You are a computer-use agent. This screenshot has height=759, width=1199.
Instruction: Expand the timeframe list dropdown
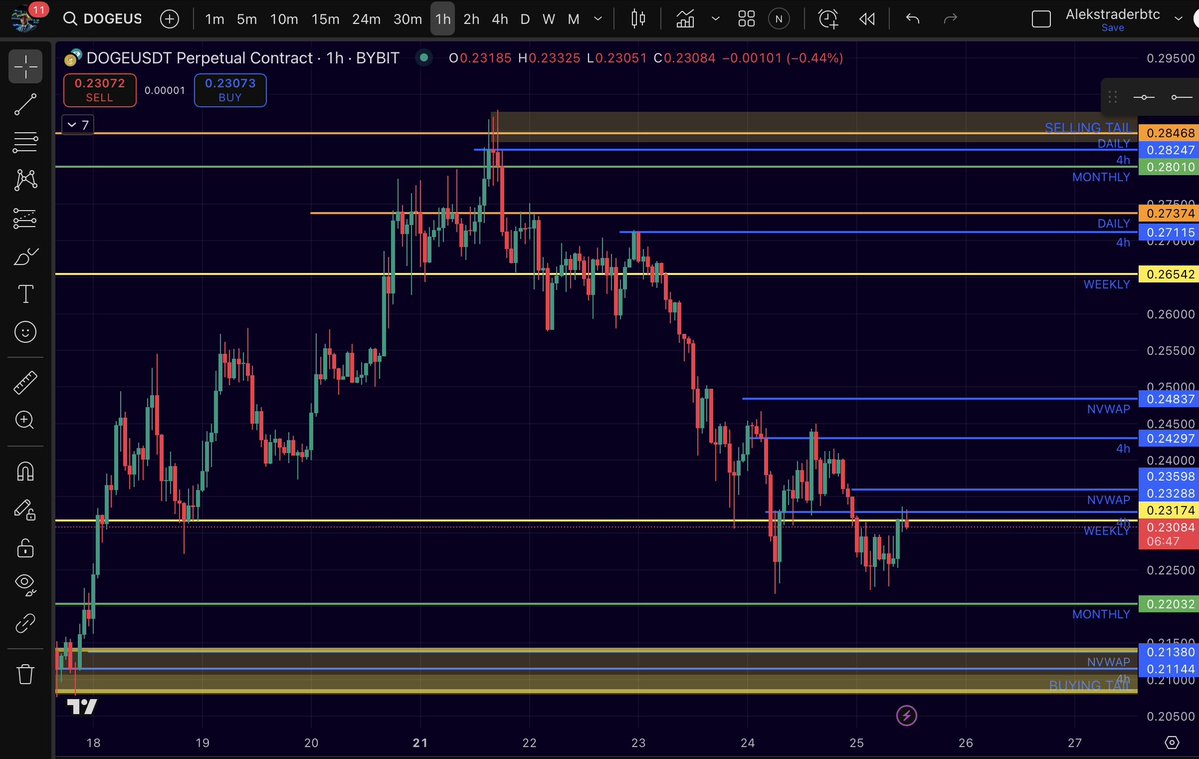pyautogui.click(x=598, y=19)
